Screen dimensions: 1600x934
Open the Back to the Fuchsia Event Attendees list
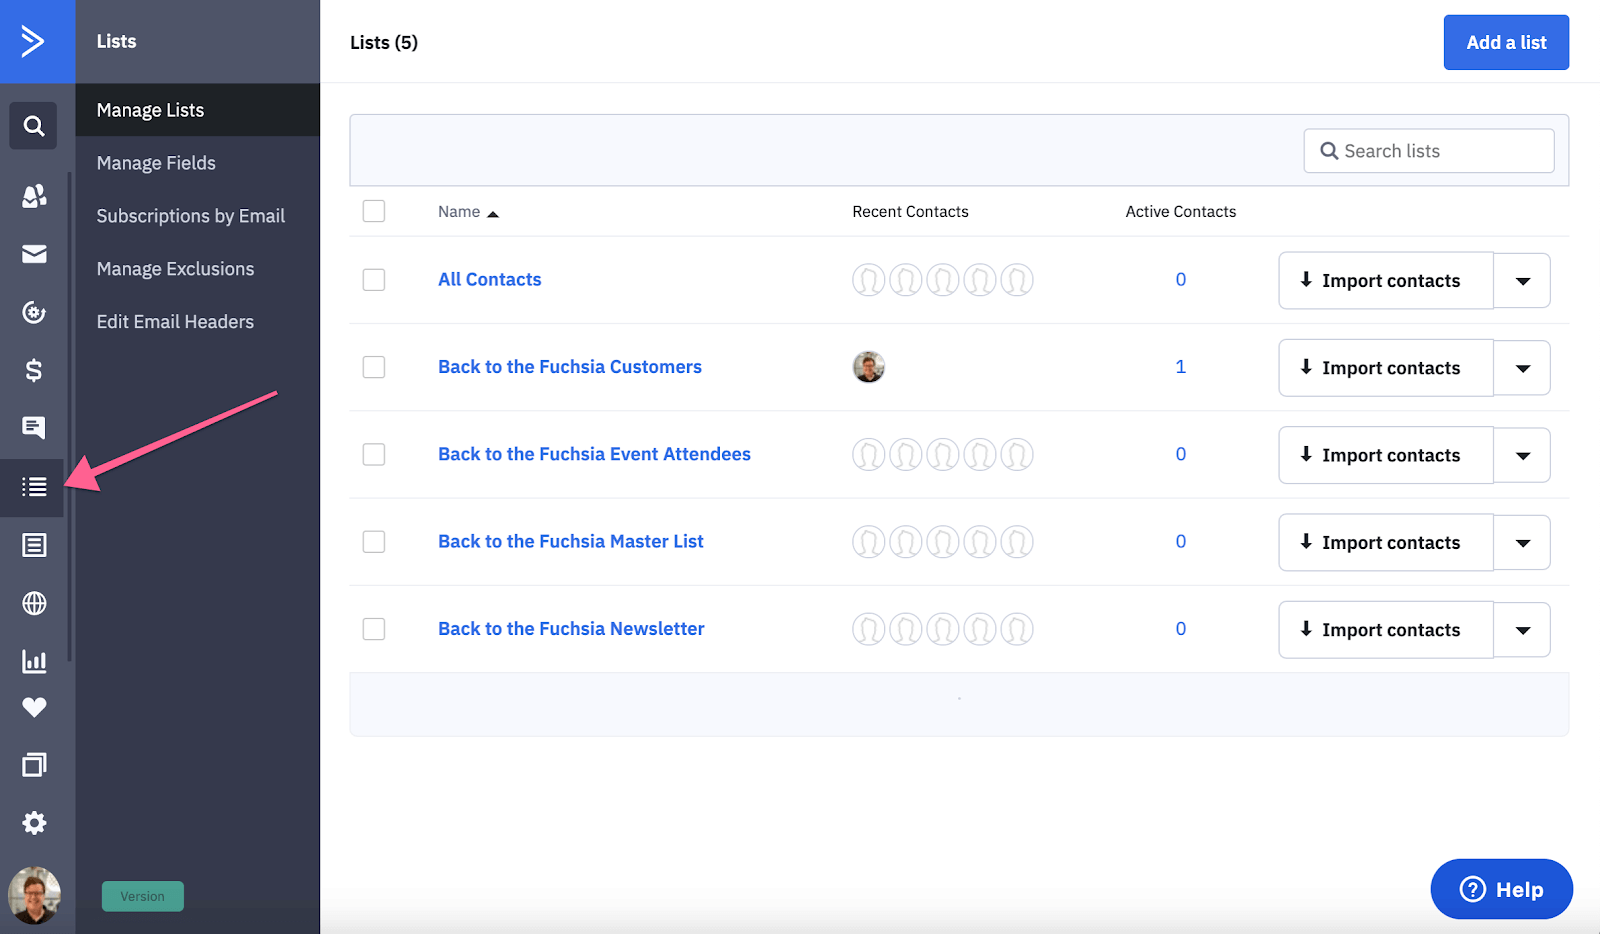[x=594, y=454]
